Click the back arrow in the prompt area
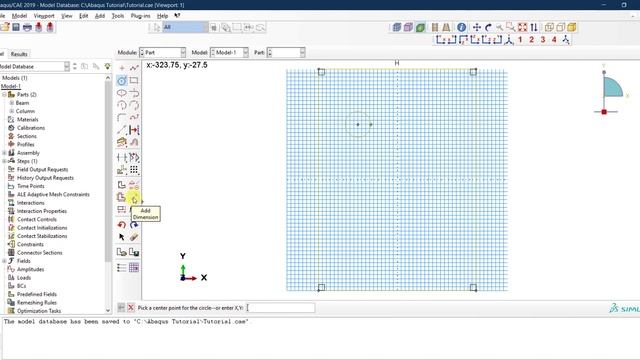Screen dimensions: 640x360 [x=121, y=307]
